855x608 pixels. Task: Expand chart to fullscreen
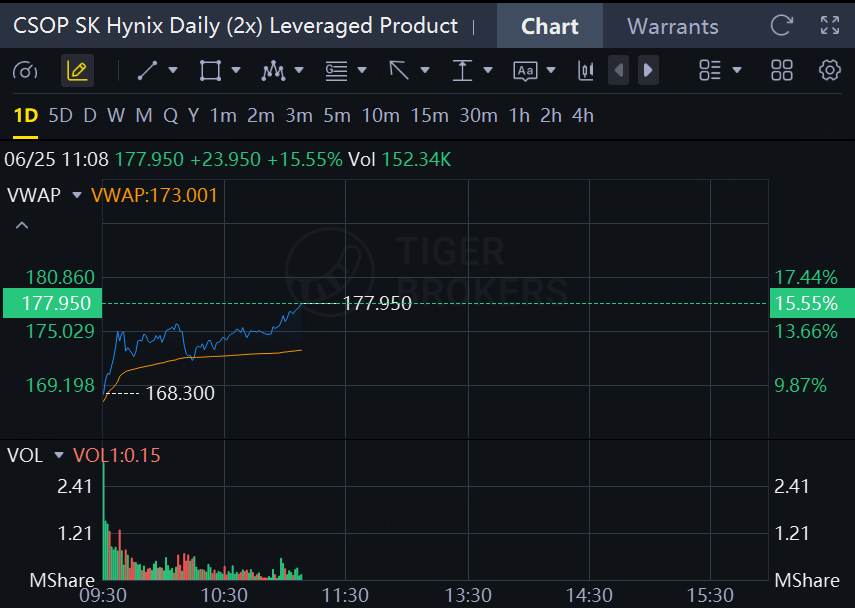[830, 25]
